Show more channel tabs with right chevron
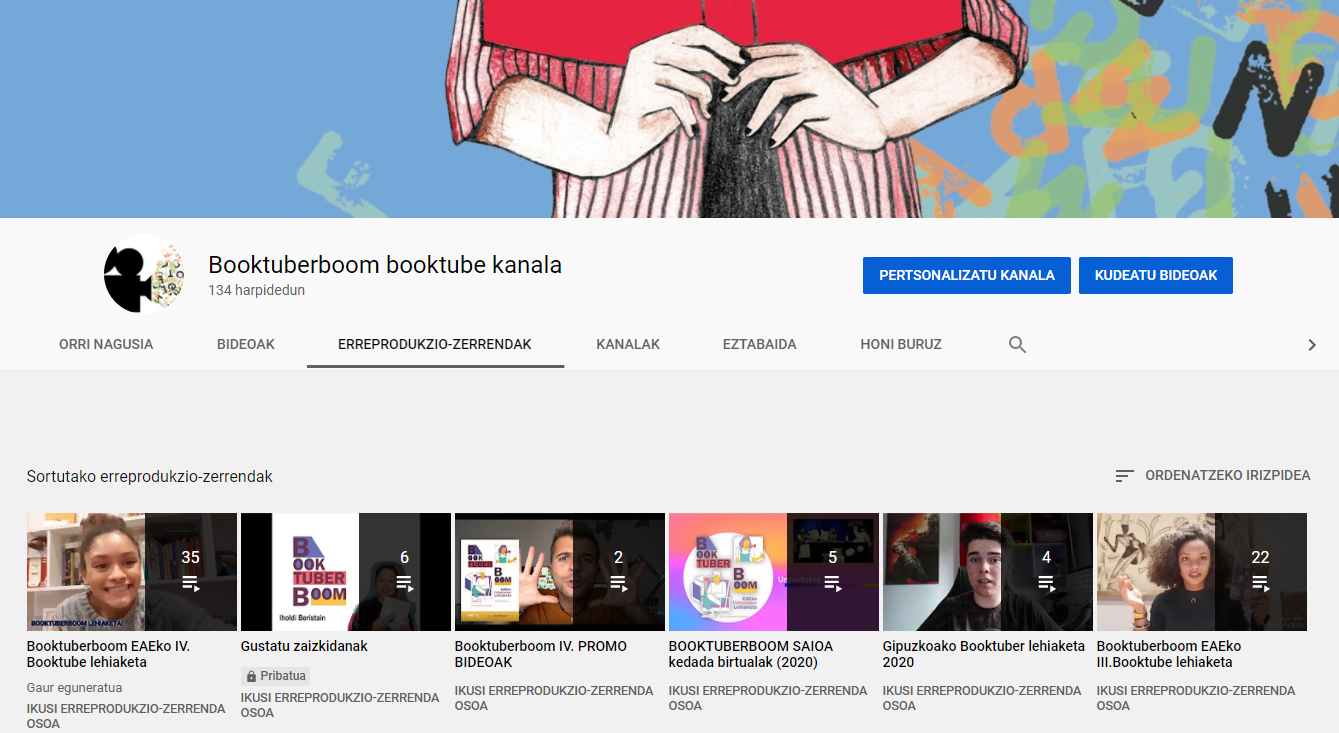 click(1312, 345)
